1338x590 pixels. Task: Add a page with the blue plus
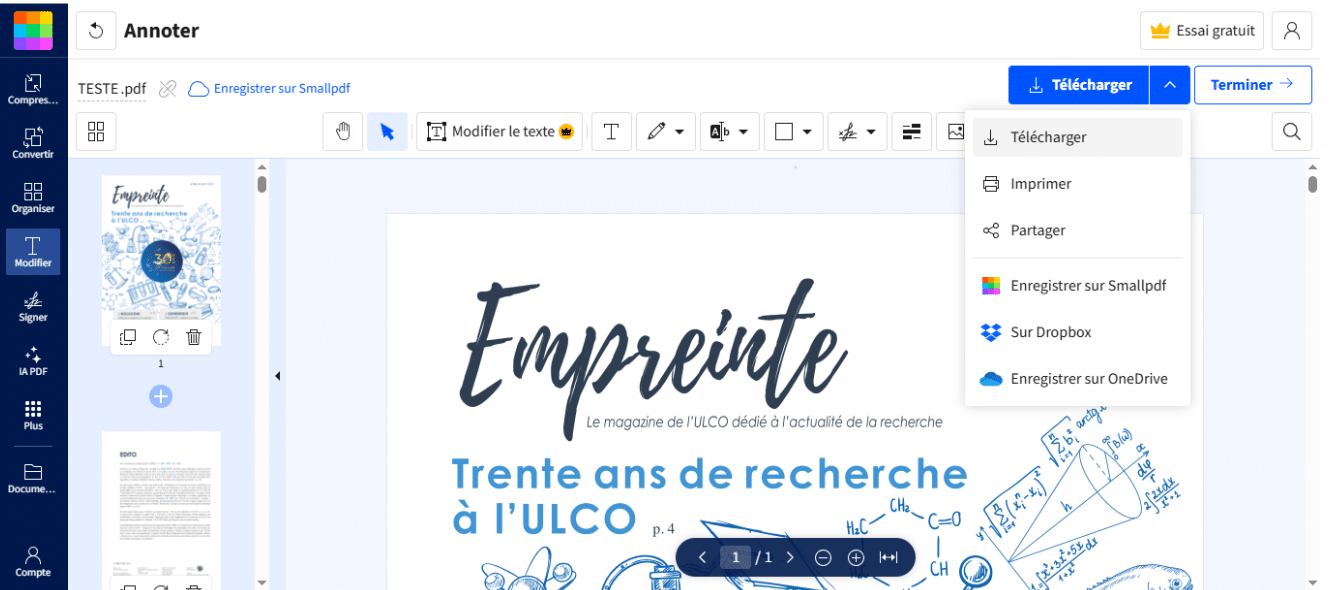pos(161,397)
